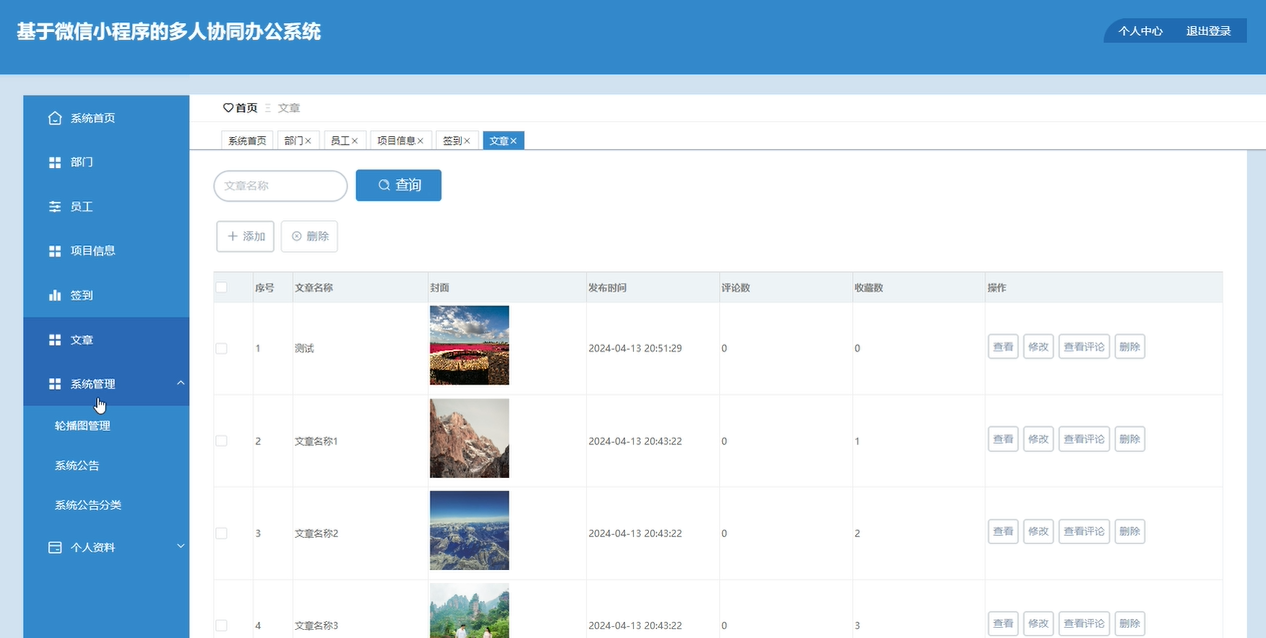Click the aerial cover of 文章名称2
The image size is (1266, 638).
[x=469, y=530]
